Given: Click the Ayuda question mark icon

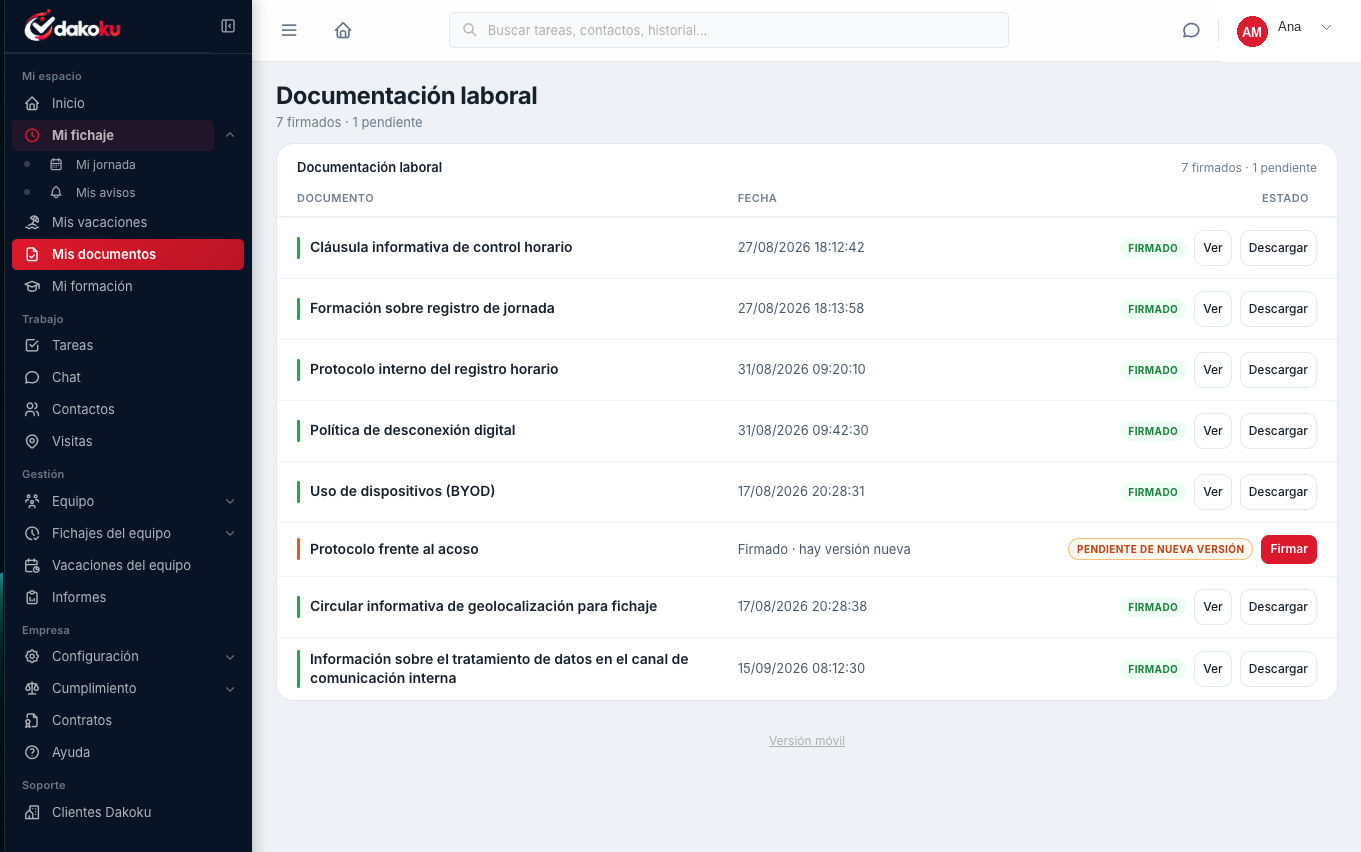Looking at the screenshot, I should point(32,752).
